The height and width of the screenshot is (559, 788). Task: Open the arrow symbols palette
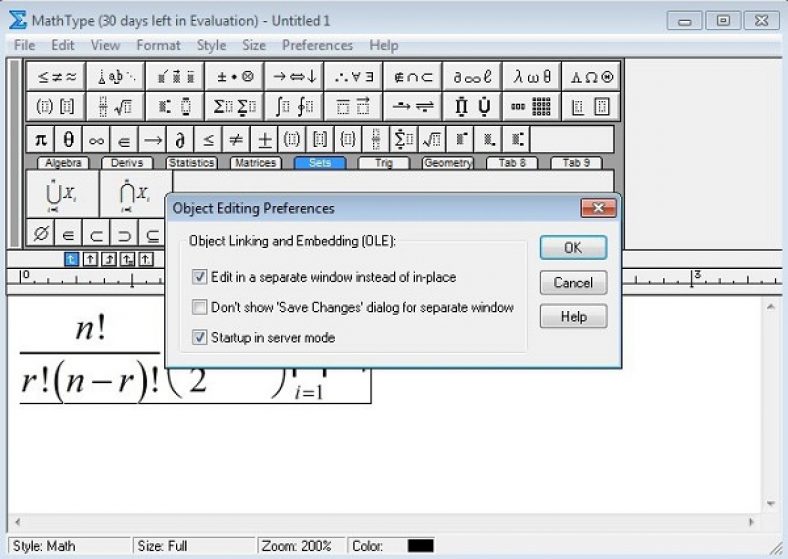[x=294, y=76]
